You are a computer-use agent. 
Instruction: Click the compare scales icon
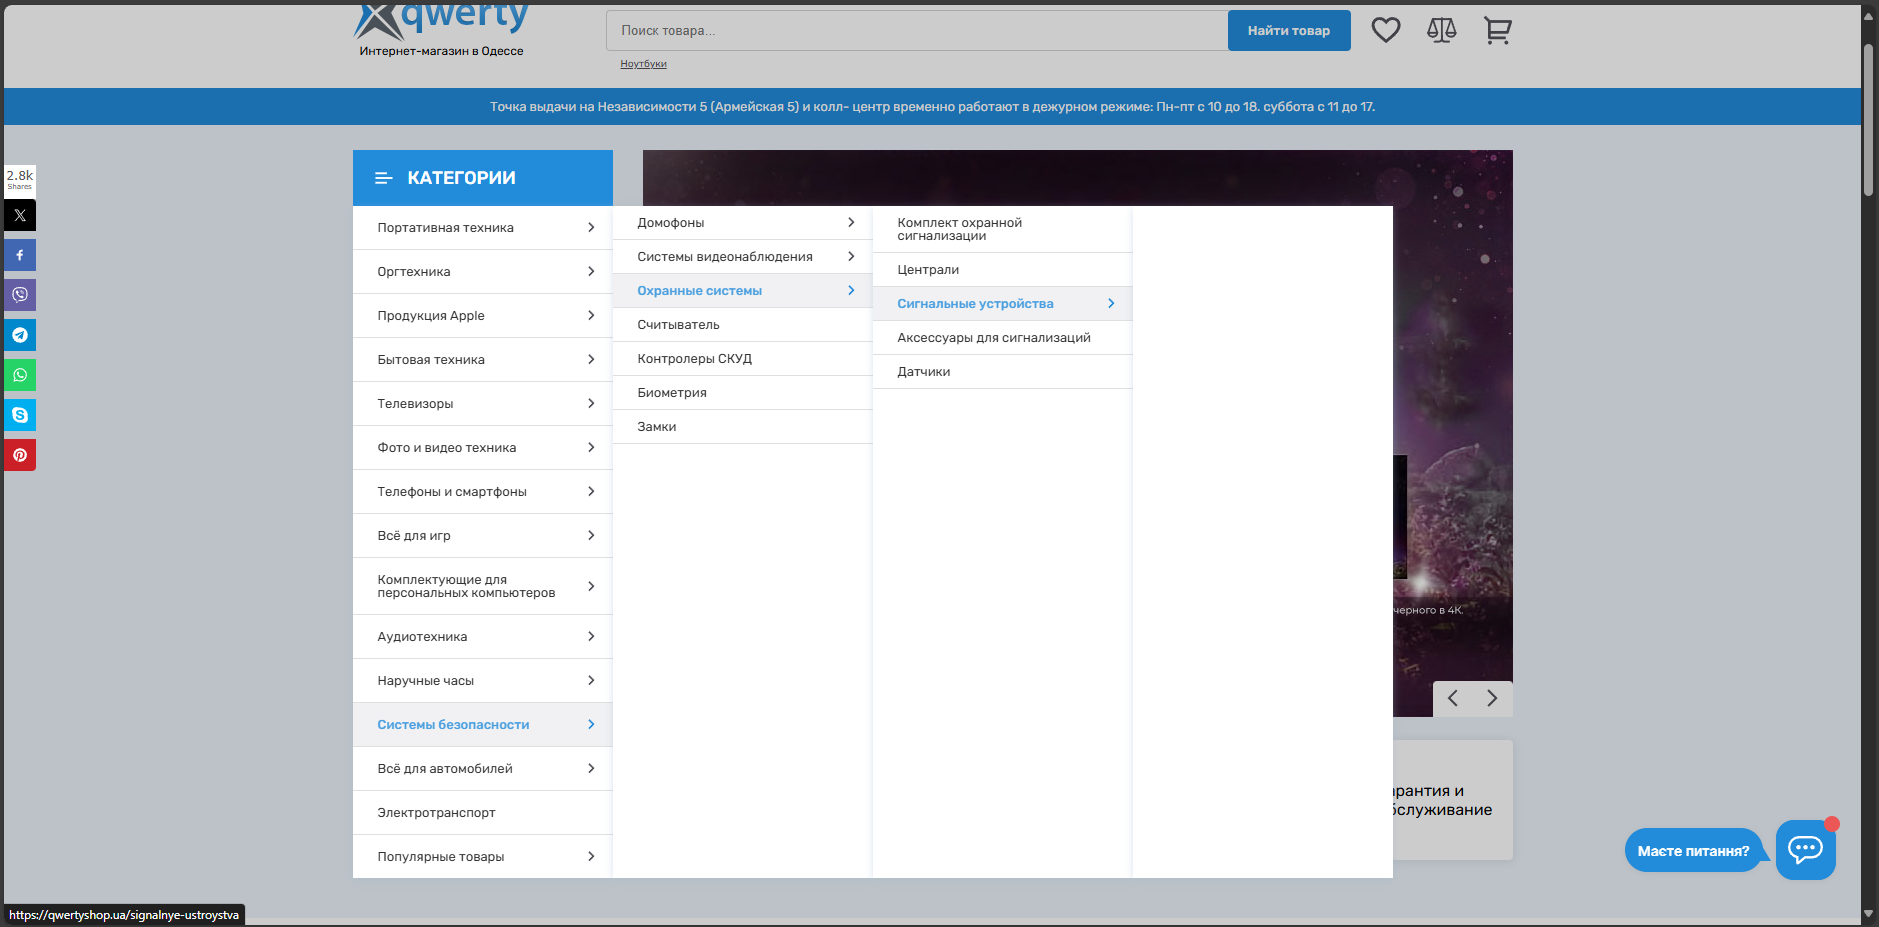[1441, 30]
